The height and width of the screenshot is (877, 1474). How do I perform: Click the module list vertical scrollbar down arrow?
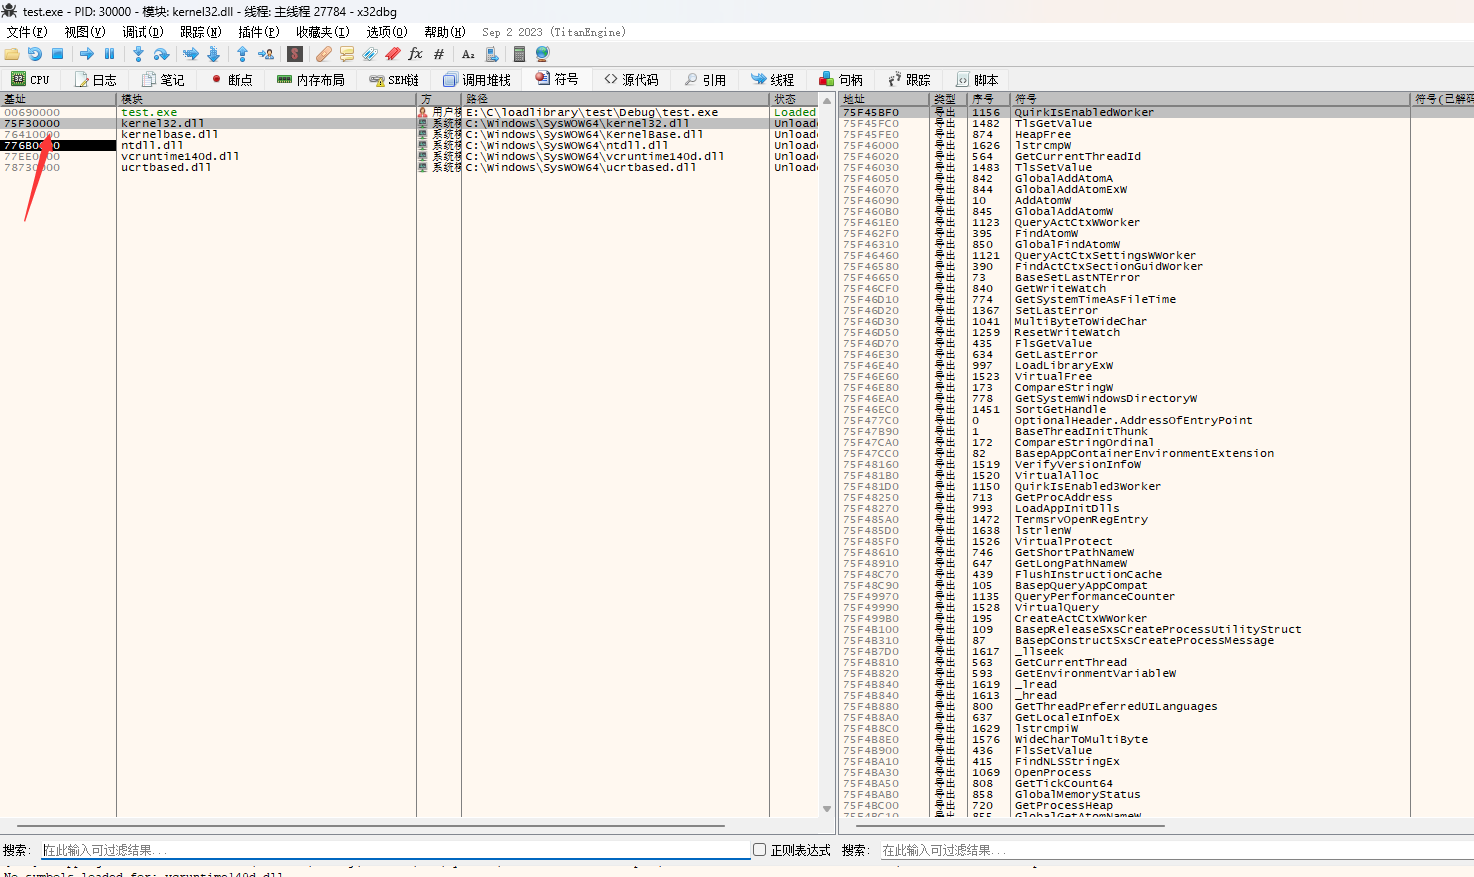827,809
